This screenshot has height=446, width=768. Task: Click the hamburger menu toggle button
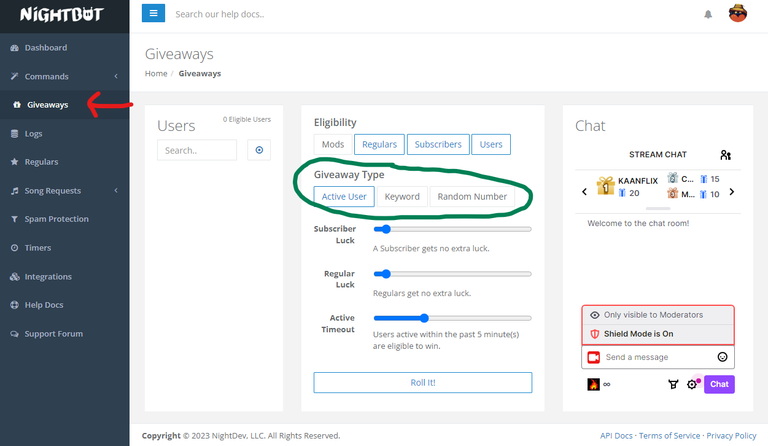pos(153,14)
